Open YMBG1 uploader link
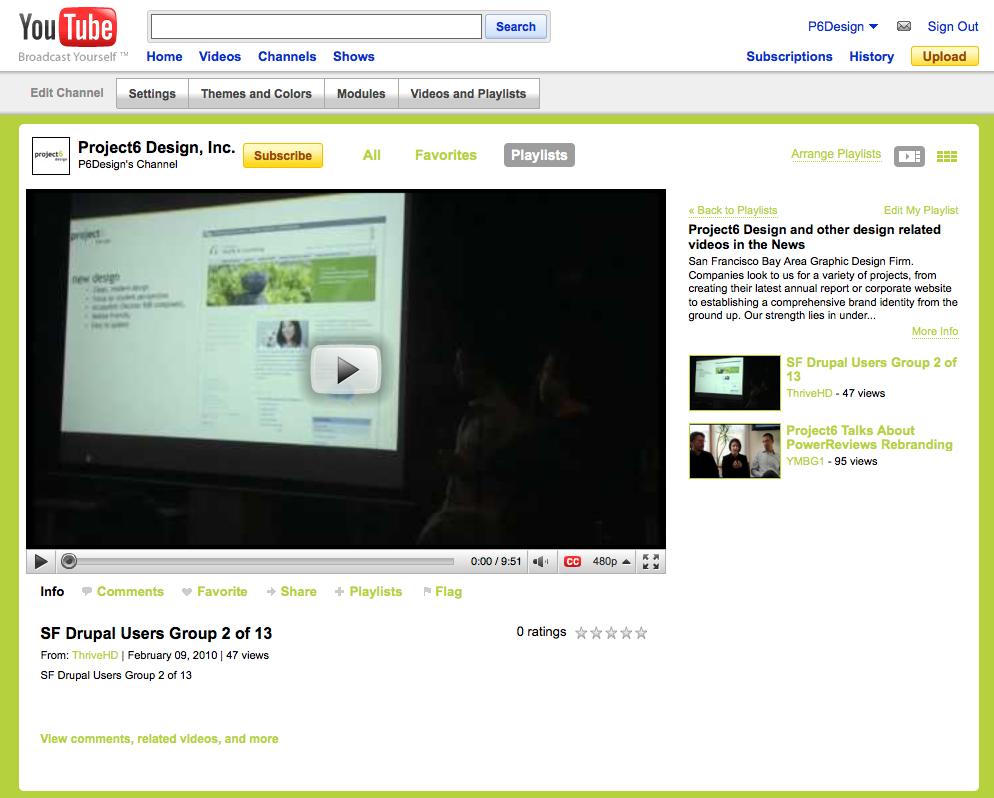 (805, 461)
